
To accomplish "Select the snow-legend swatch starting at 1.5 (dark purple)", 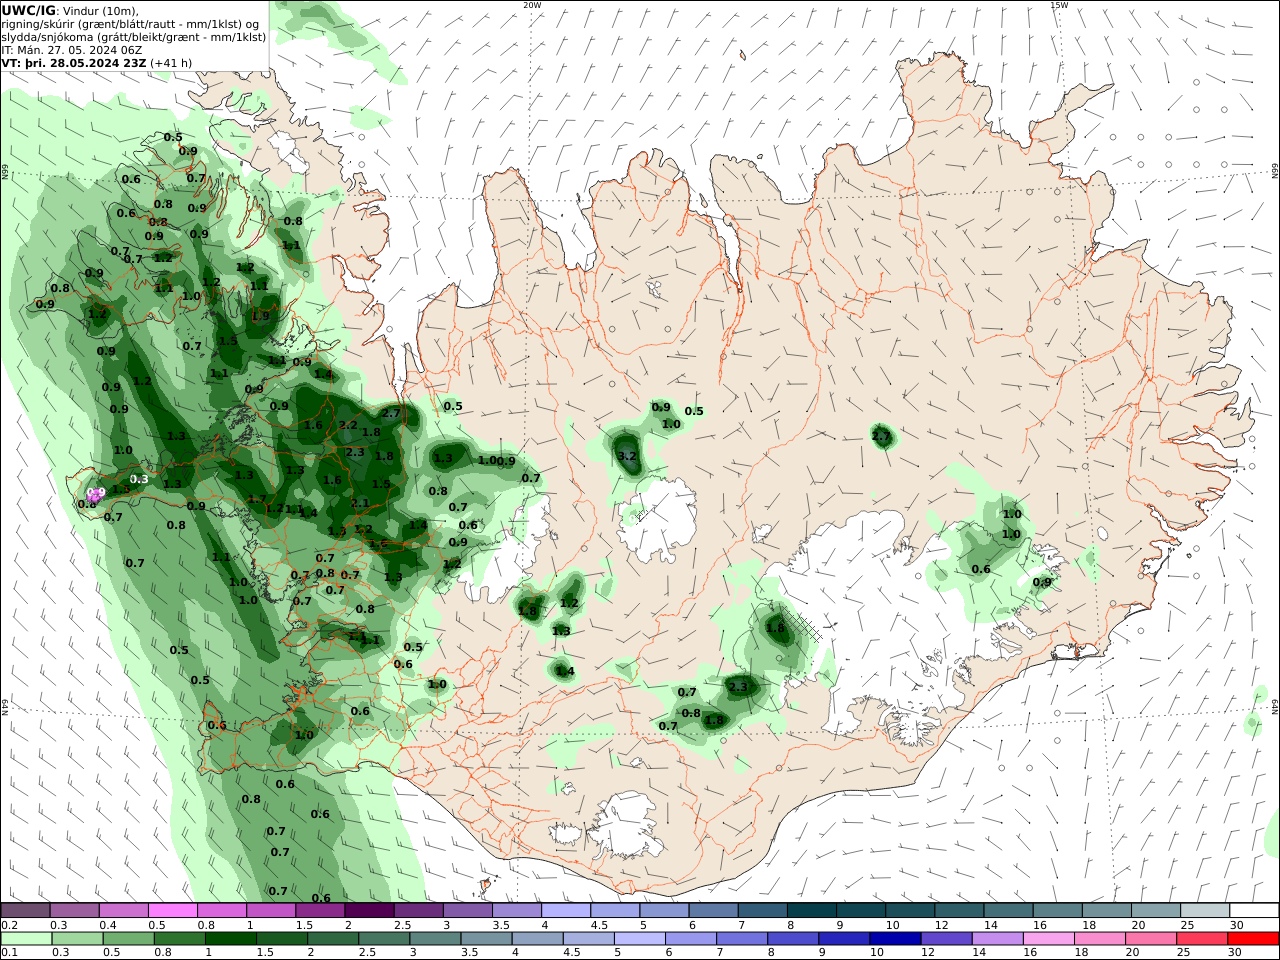I will click(321, 911).
